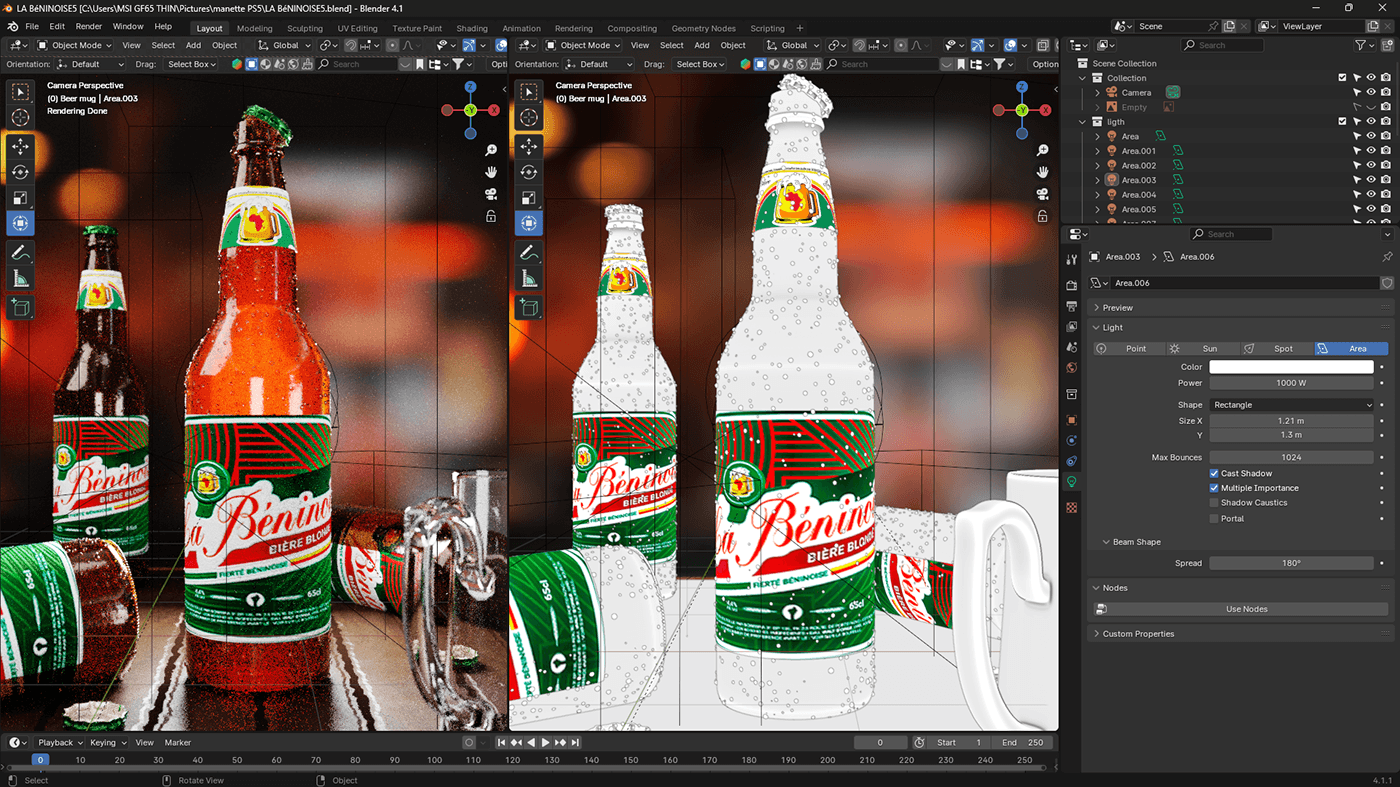Click zoom magnifier icon in left viewport

(x=491, y=150)
